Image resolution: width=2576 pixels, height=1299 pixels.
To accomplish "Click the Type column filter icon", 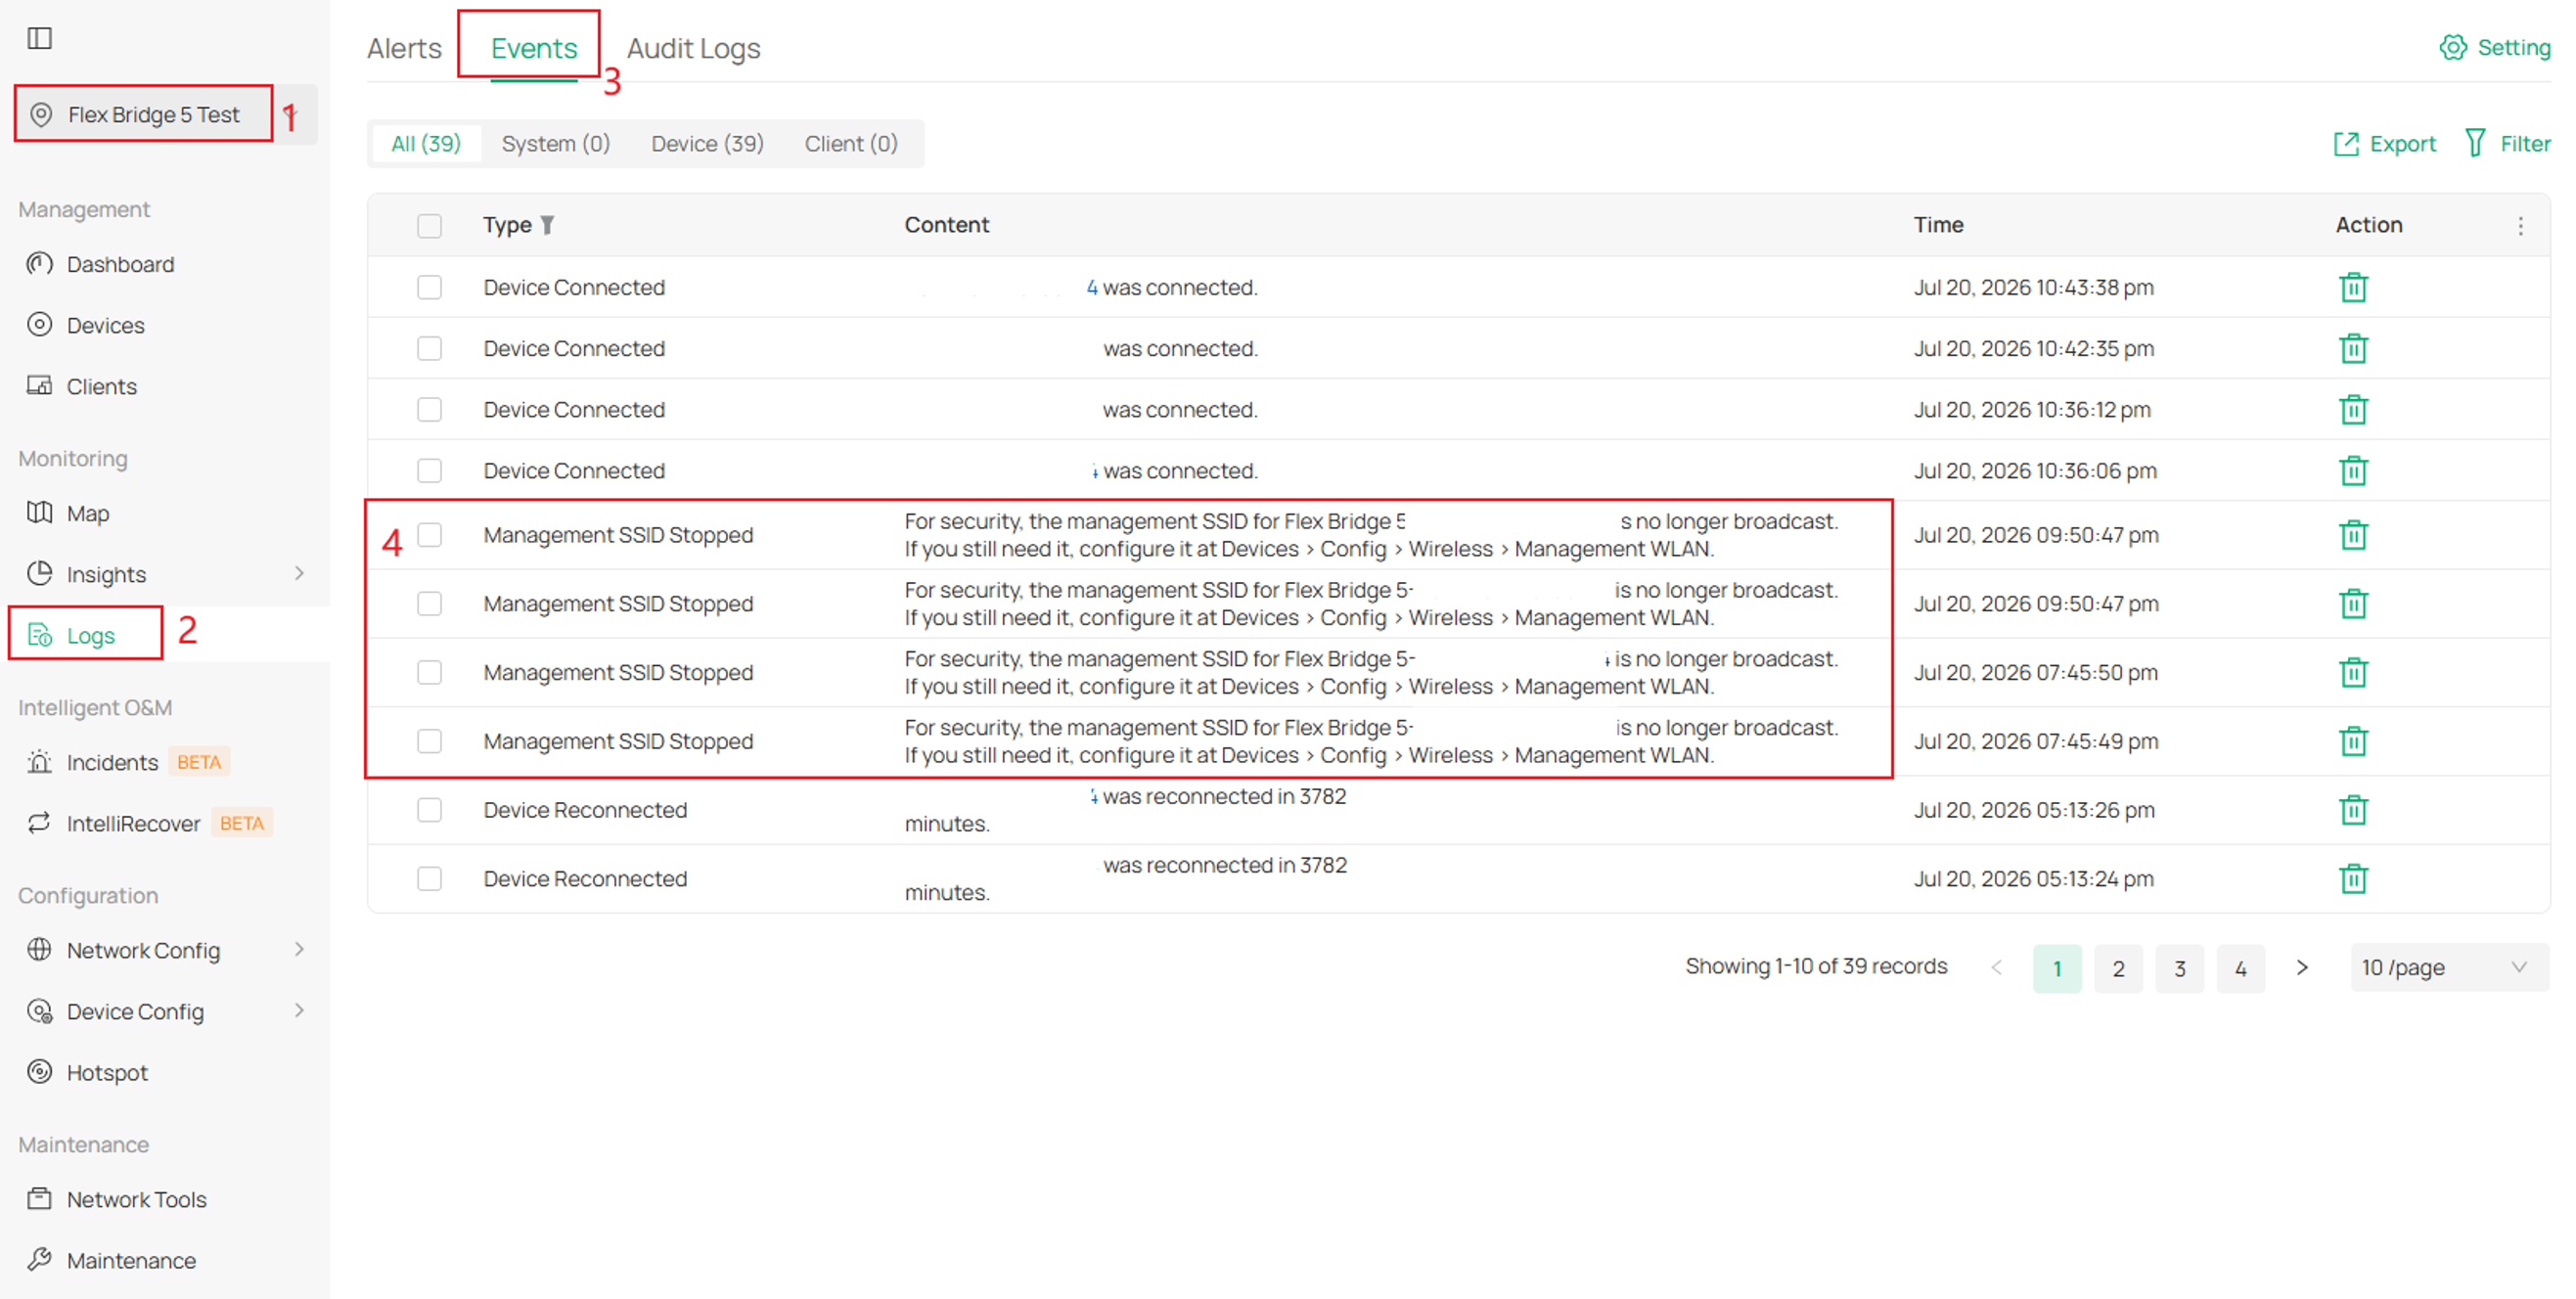I will 547,225.
